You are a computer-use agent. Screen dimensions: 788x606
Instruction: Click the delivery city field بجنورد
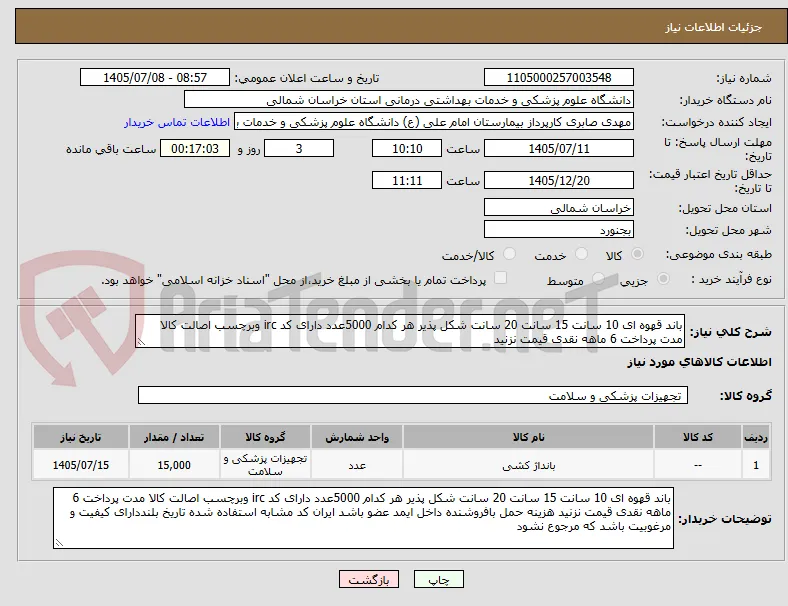tap(559, 230)
